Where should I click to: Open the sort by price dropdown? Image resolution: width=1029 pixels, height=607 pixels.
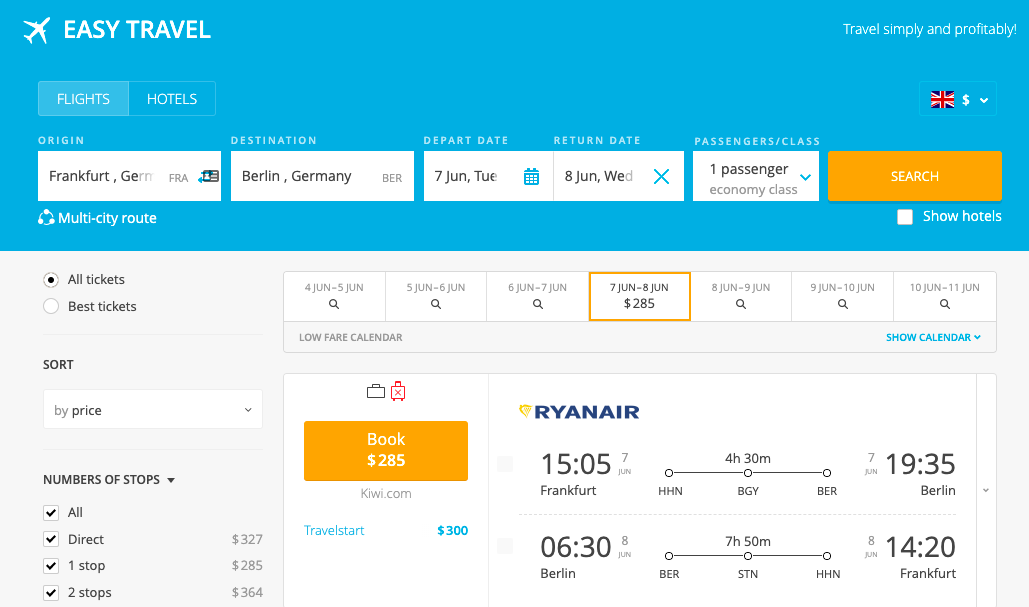click(x=152, y=409)
